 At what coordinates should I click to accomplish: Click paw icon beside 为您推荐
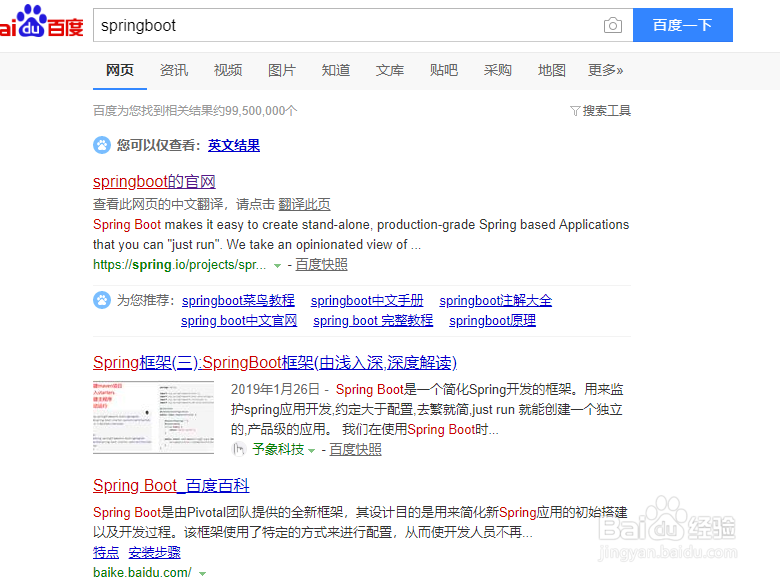tap(102, 300)
